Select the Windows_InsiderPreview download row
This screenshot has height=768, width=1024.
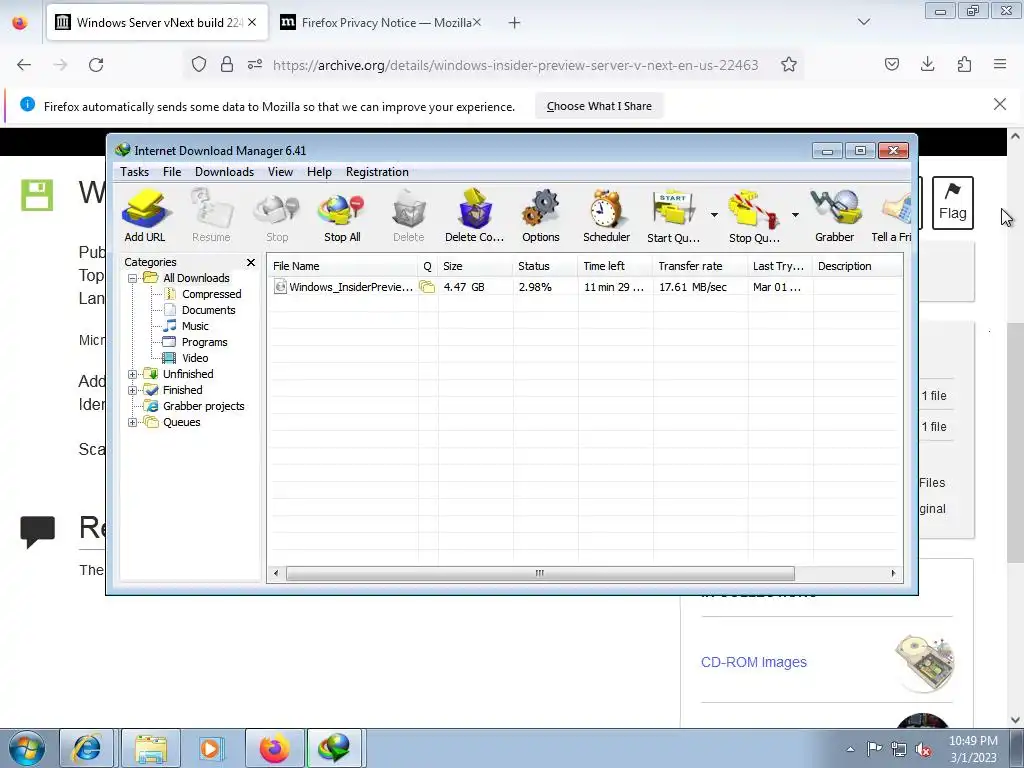pos(584,287)
